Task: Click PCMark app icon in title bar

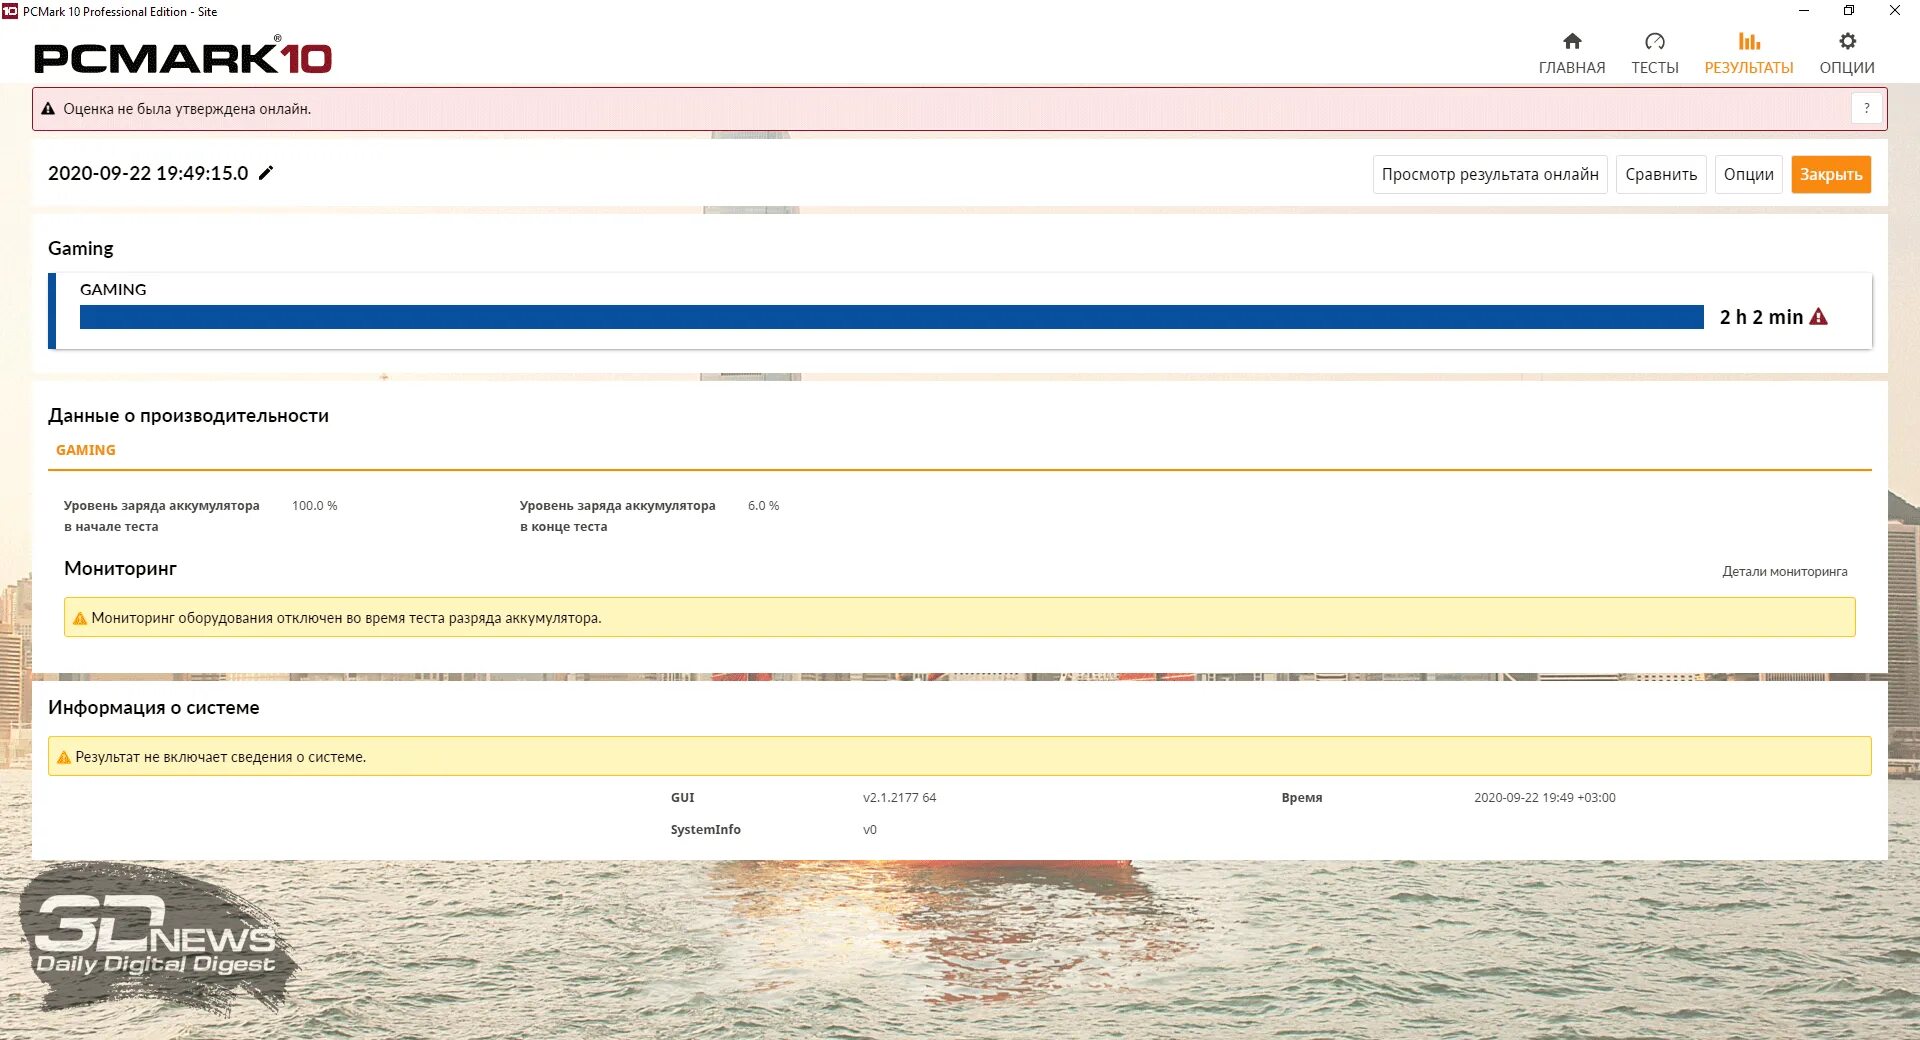Action: pos(10,11)
